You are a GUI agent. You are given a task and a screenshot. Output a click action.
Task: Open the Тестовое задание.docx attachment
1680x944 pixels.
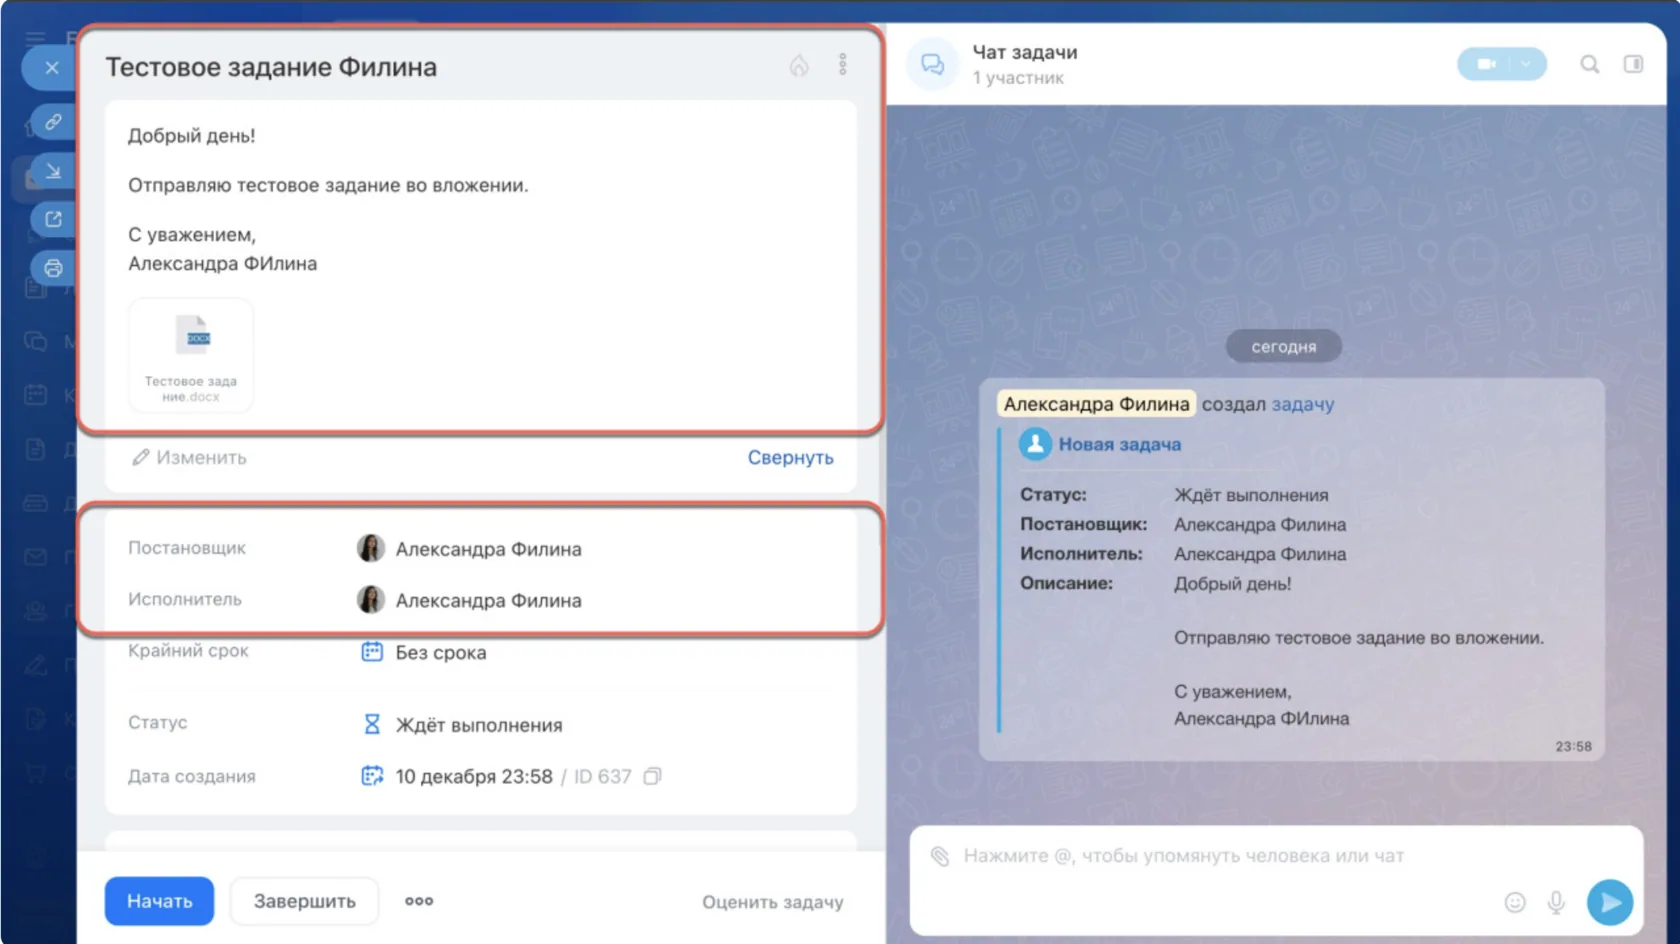pos(191,356)
